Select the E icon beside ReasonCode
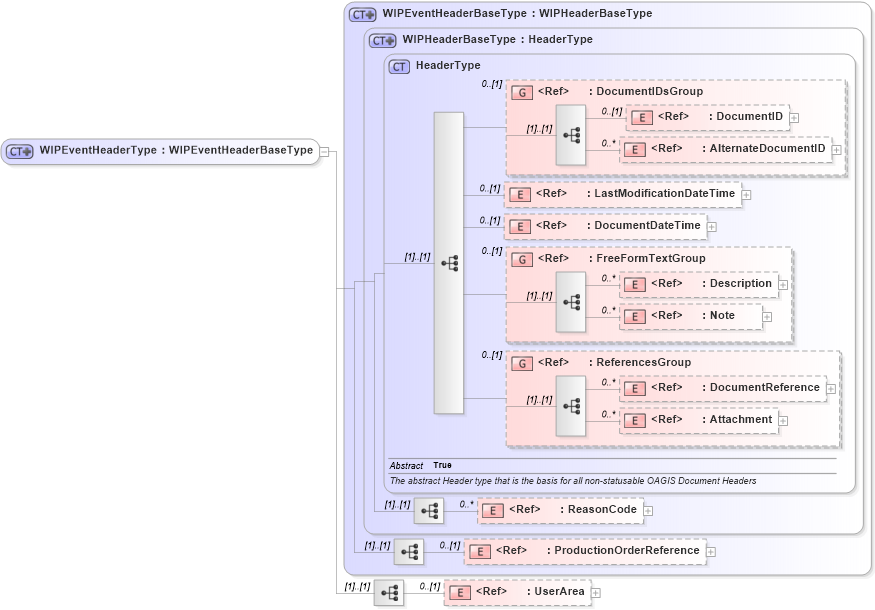 491,510
